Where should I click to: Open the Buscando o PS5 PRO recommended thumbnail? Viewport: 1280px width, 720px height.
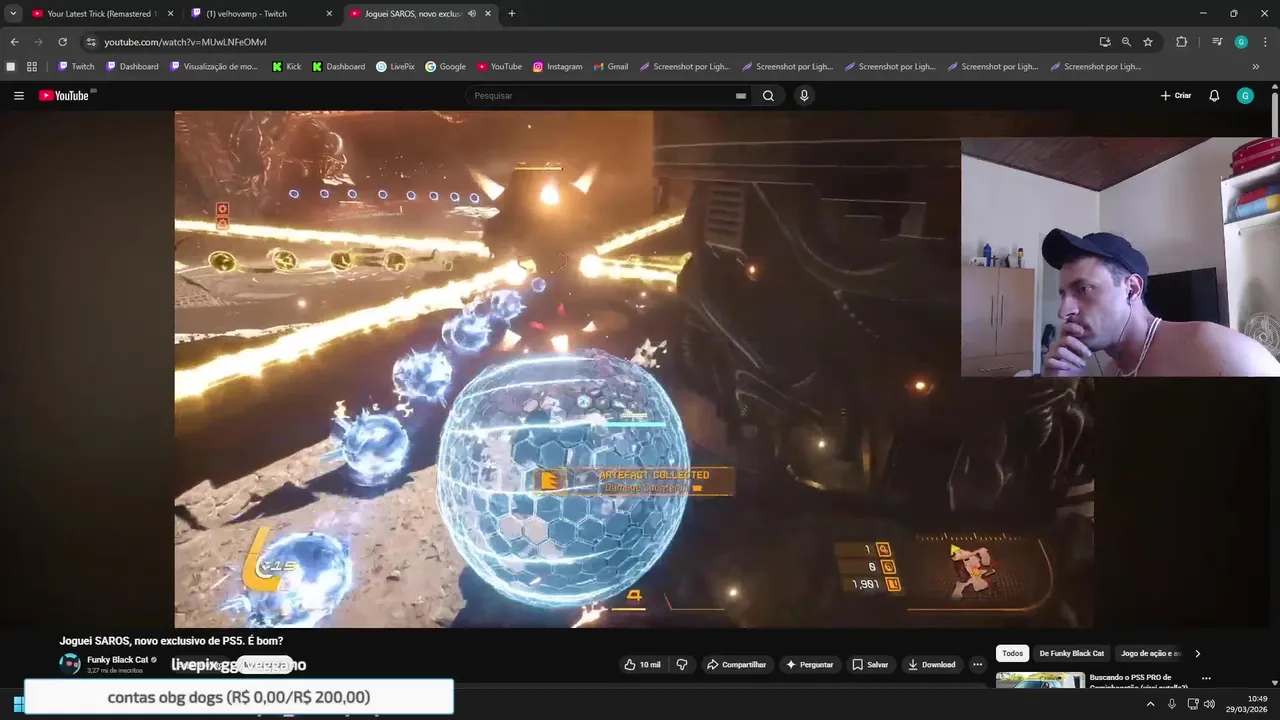(x=1040, y=681)
